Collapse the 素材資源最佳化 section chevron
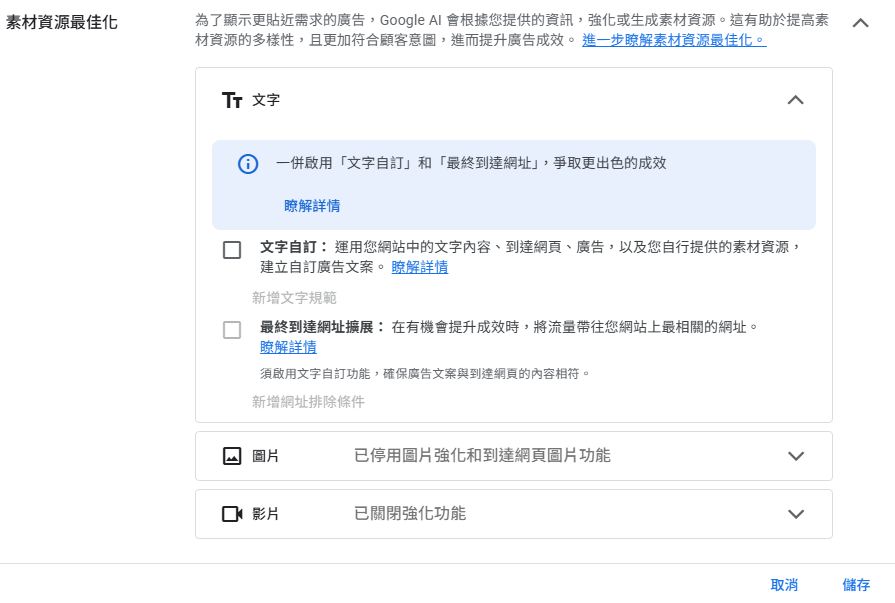 860,22
